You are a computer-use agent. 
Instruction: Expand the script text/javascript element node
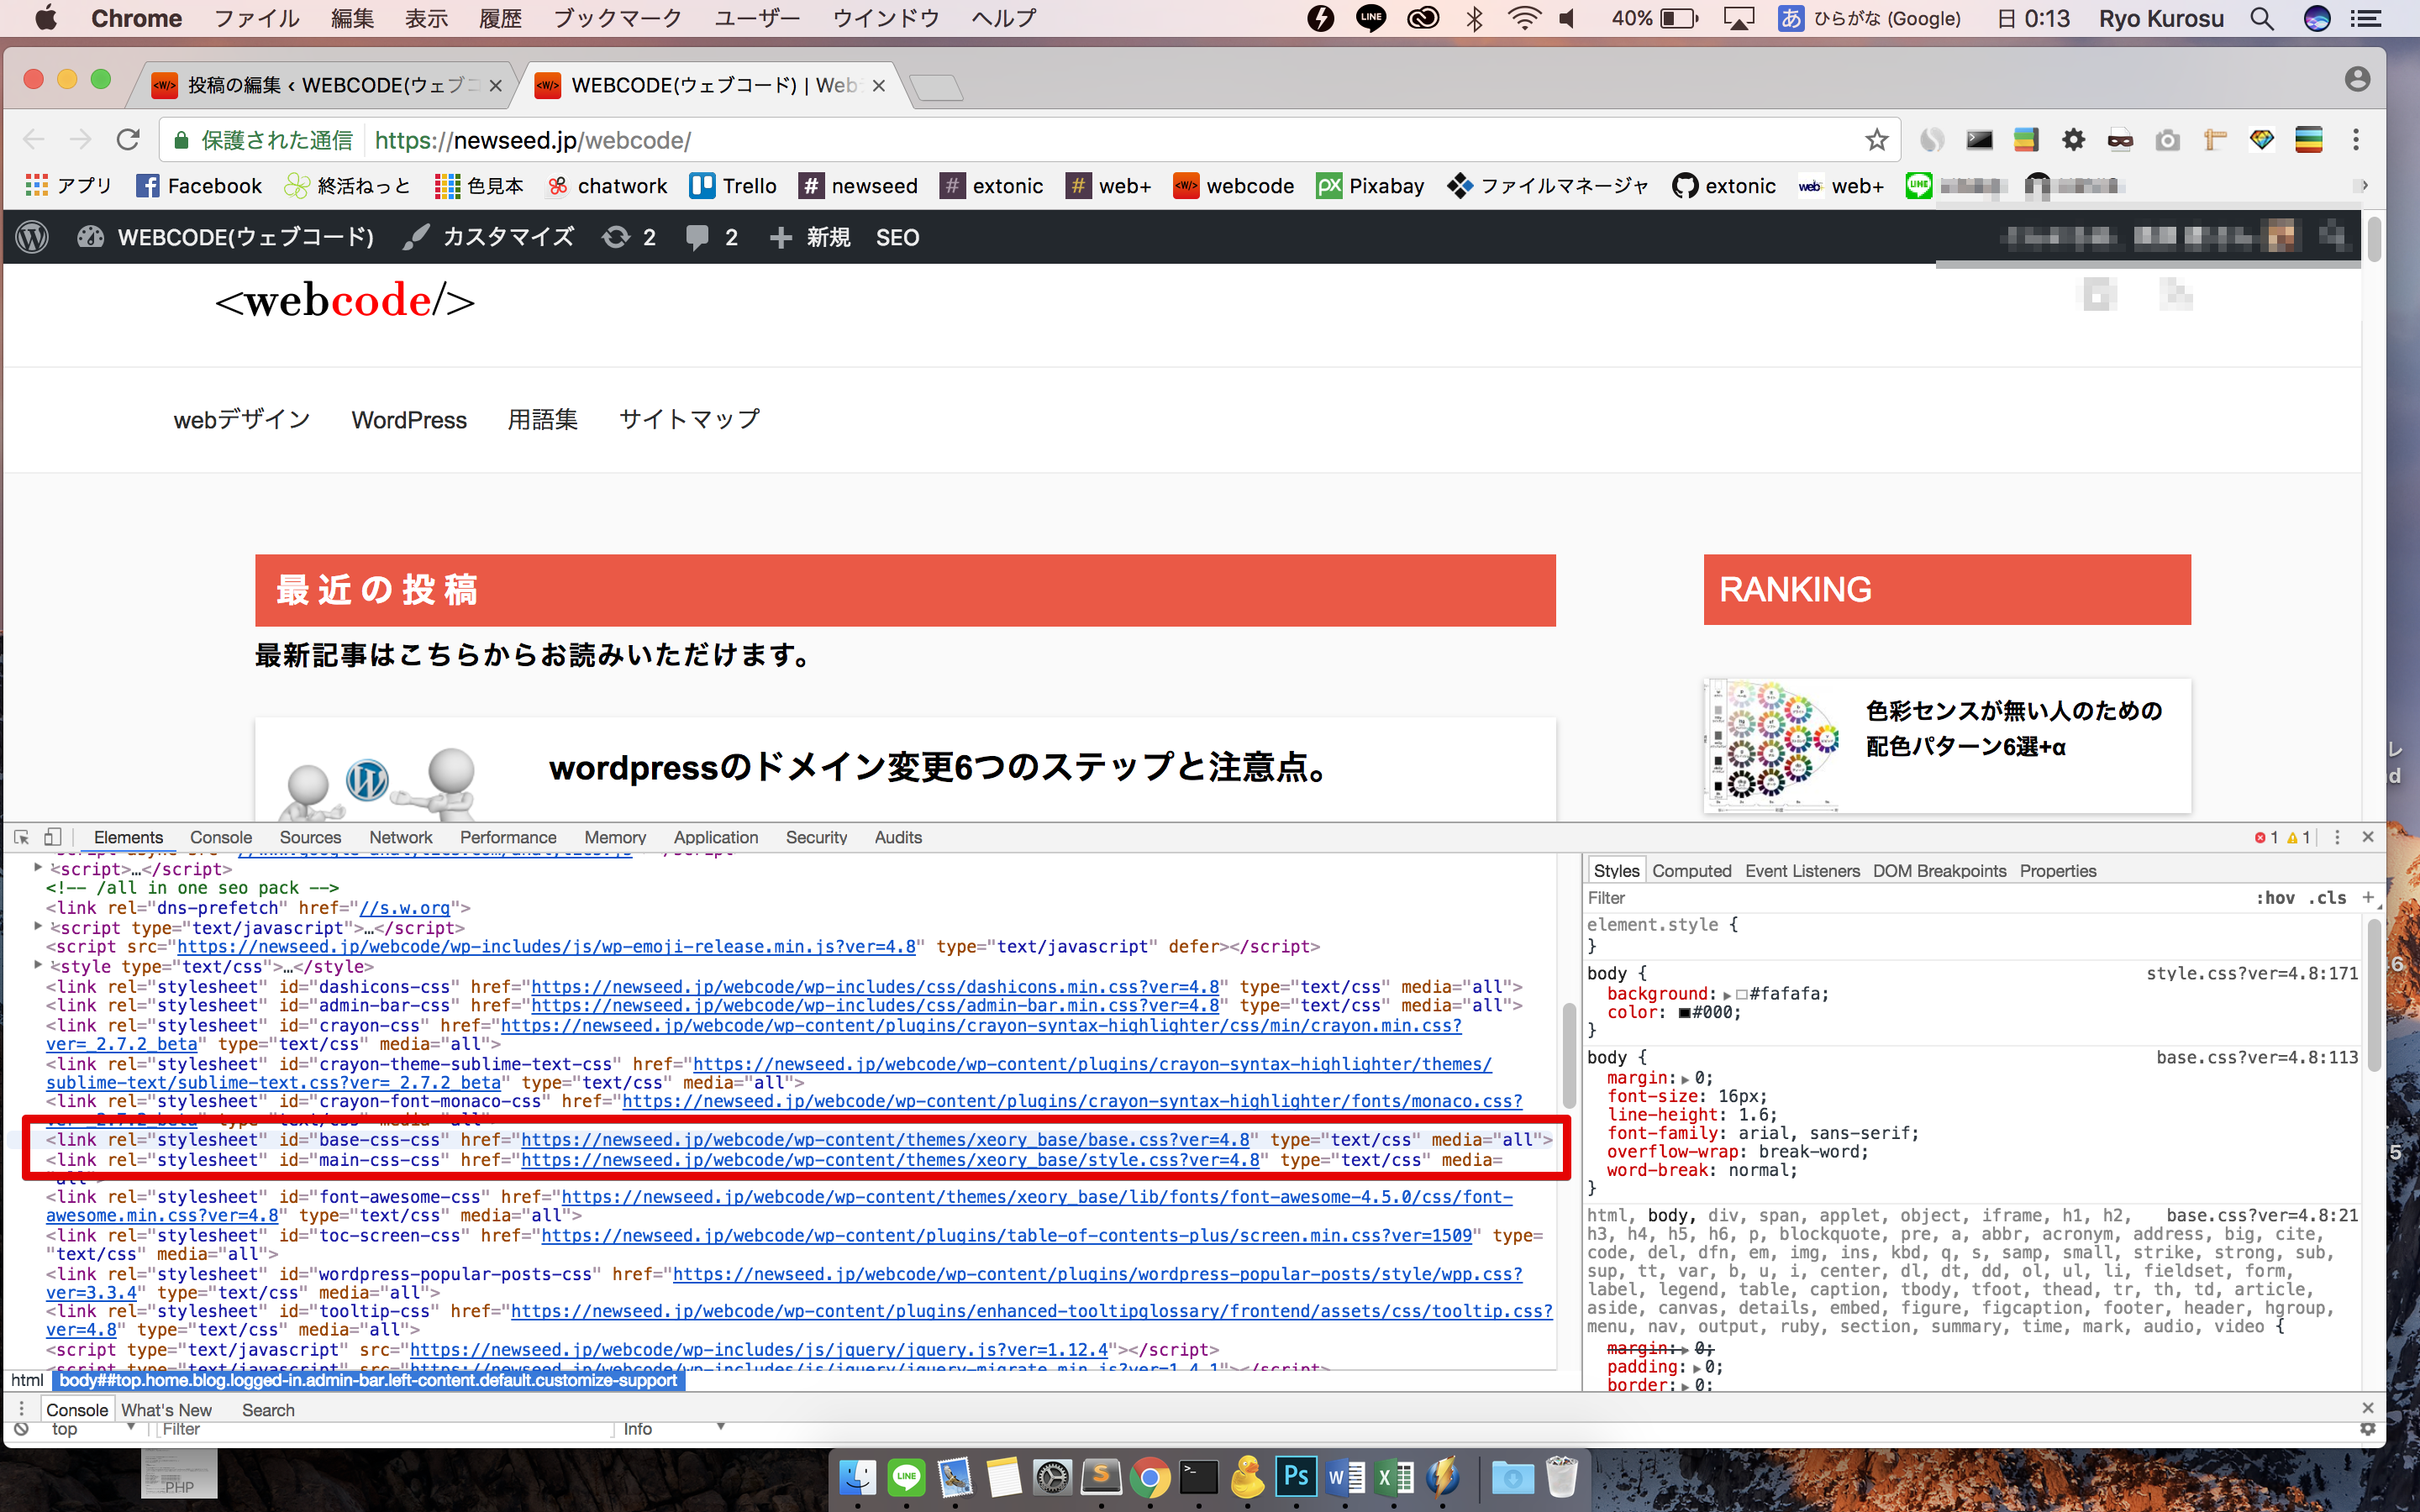click(x=38, y=927)
